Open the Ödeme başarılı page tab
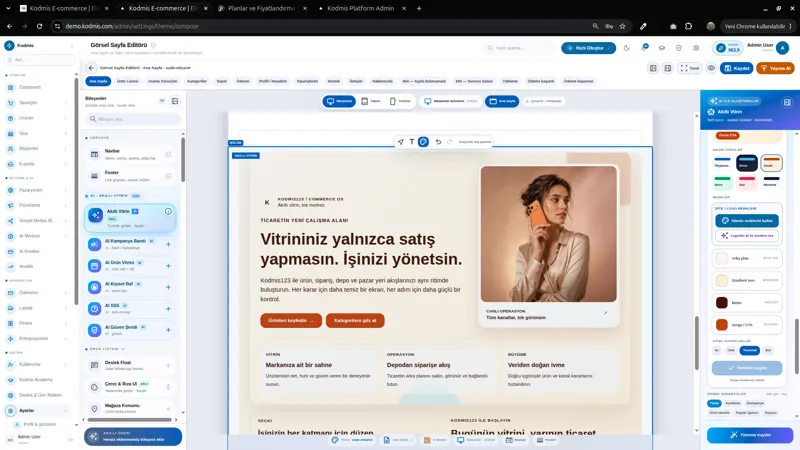This screenshot has width=800, height=450. click(x=540, y=81)
